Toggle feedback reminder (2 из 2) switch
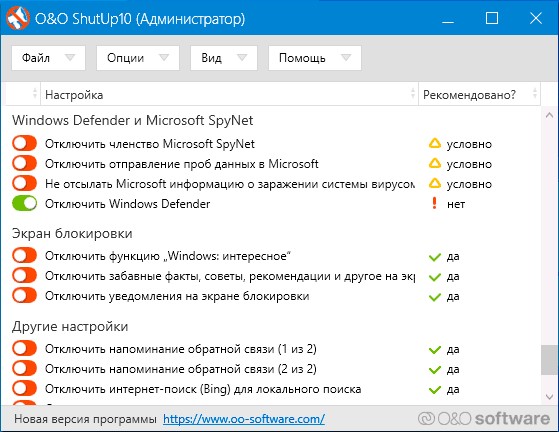This screenshot has height=432, width=559. pyautogui.click(x=25, y=369)
